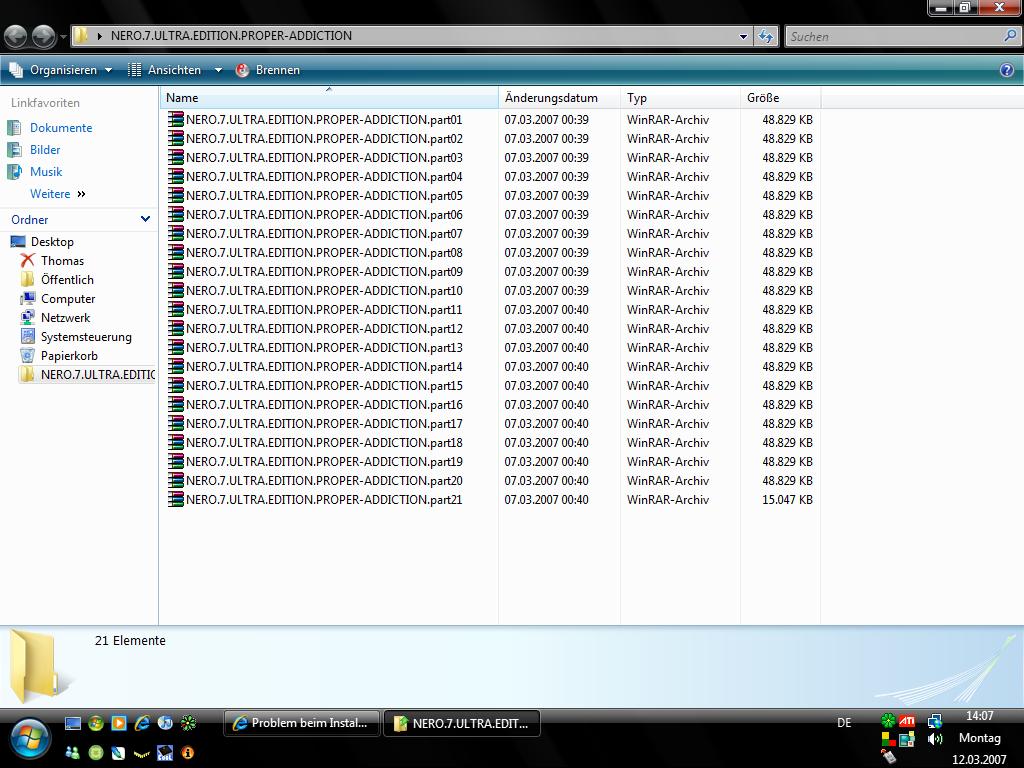Click the address bar folder path
Screen dimensions: 1024x768
point(231,35)
